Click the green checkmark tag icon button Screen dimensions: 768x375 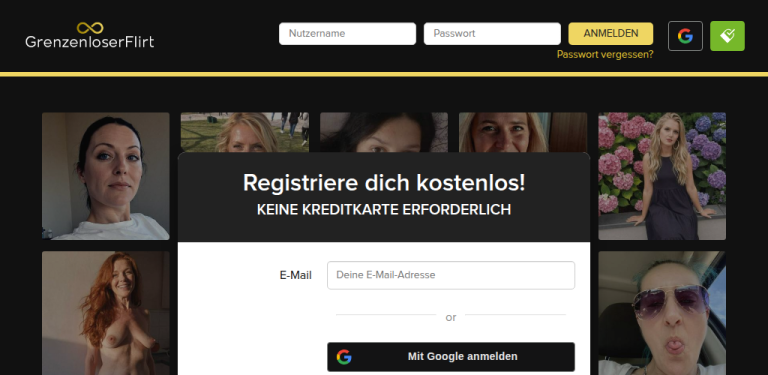pos(727,36)
